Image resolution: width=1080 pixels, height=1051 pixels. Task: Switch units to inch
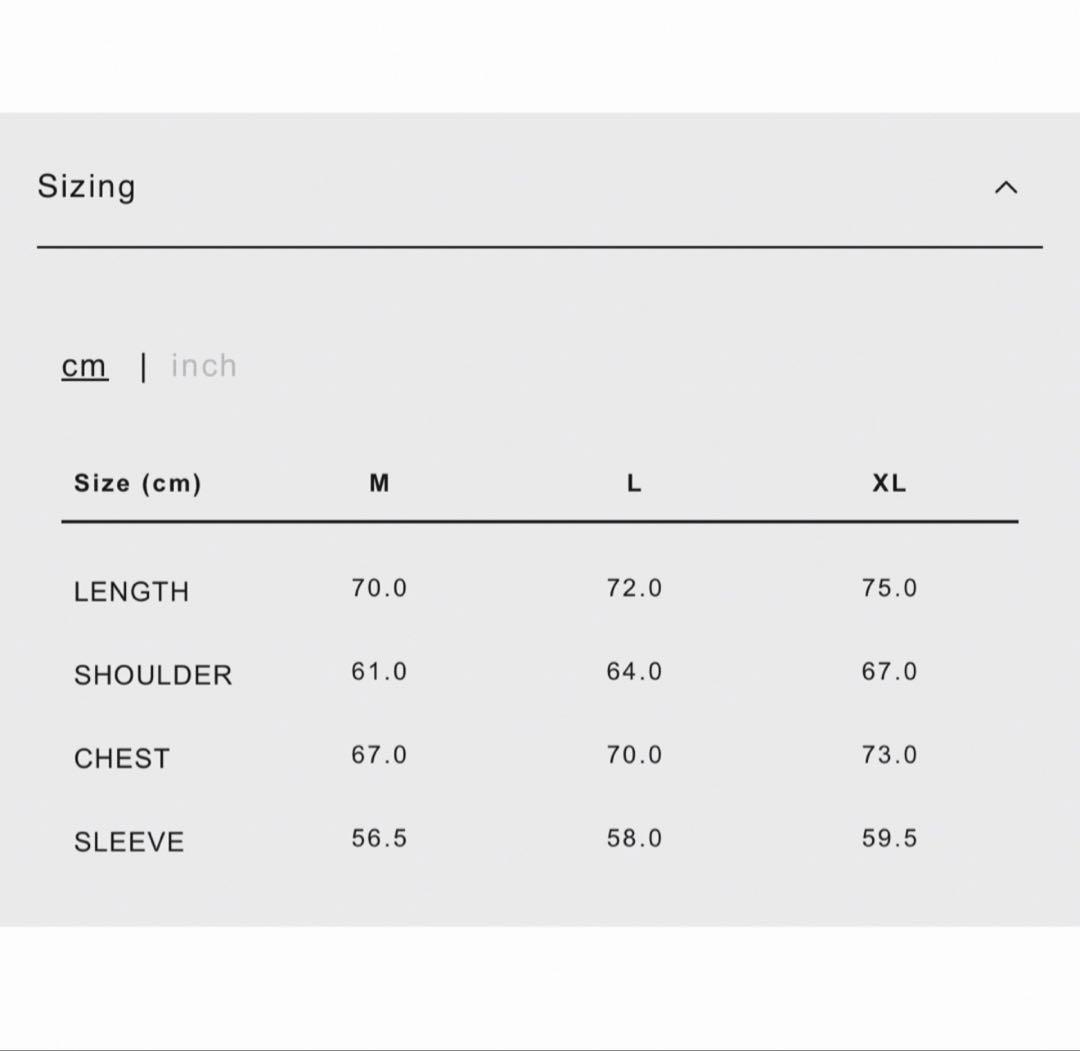[204, 366]
